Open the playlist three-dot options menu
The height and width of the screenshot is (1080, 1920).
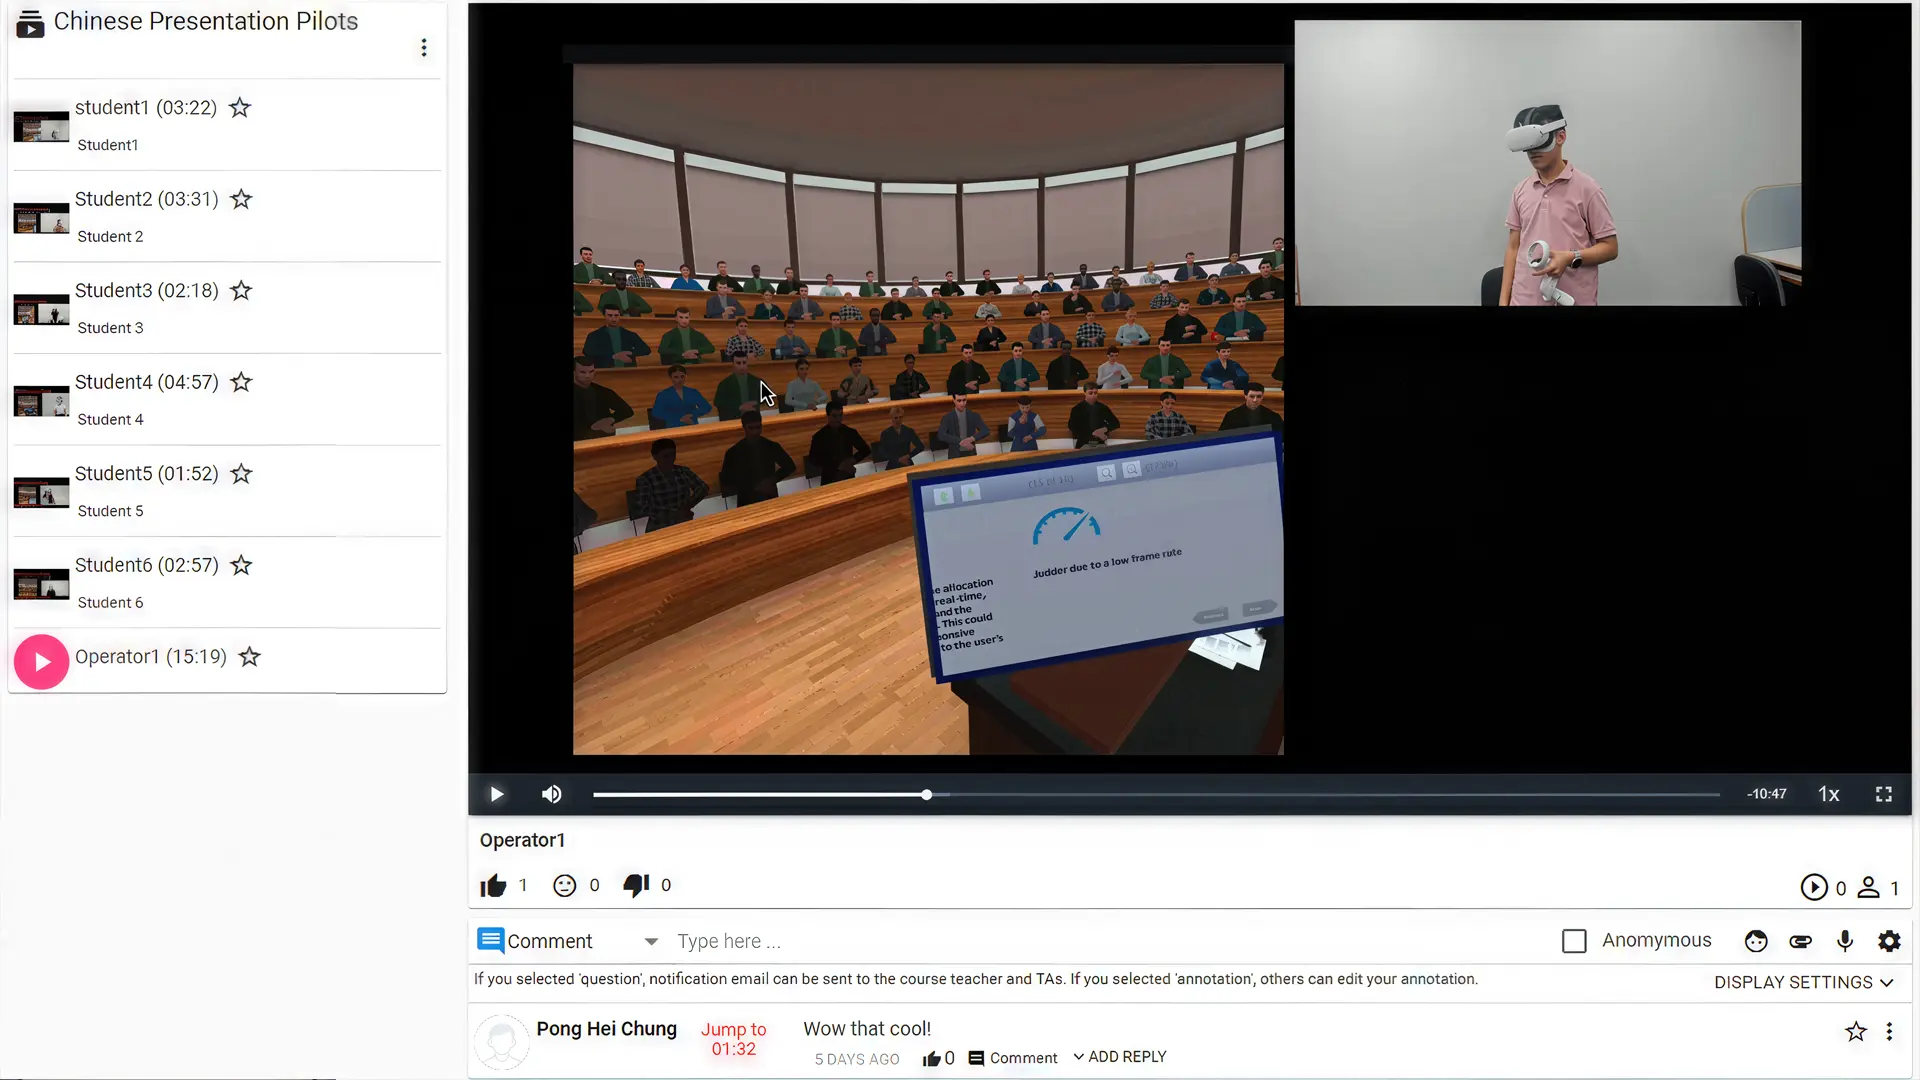[x=424, y=48]
